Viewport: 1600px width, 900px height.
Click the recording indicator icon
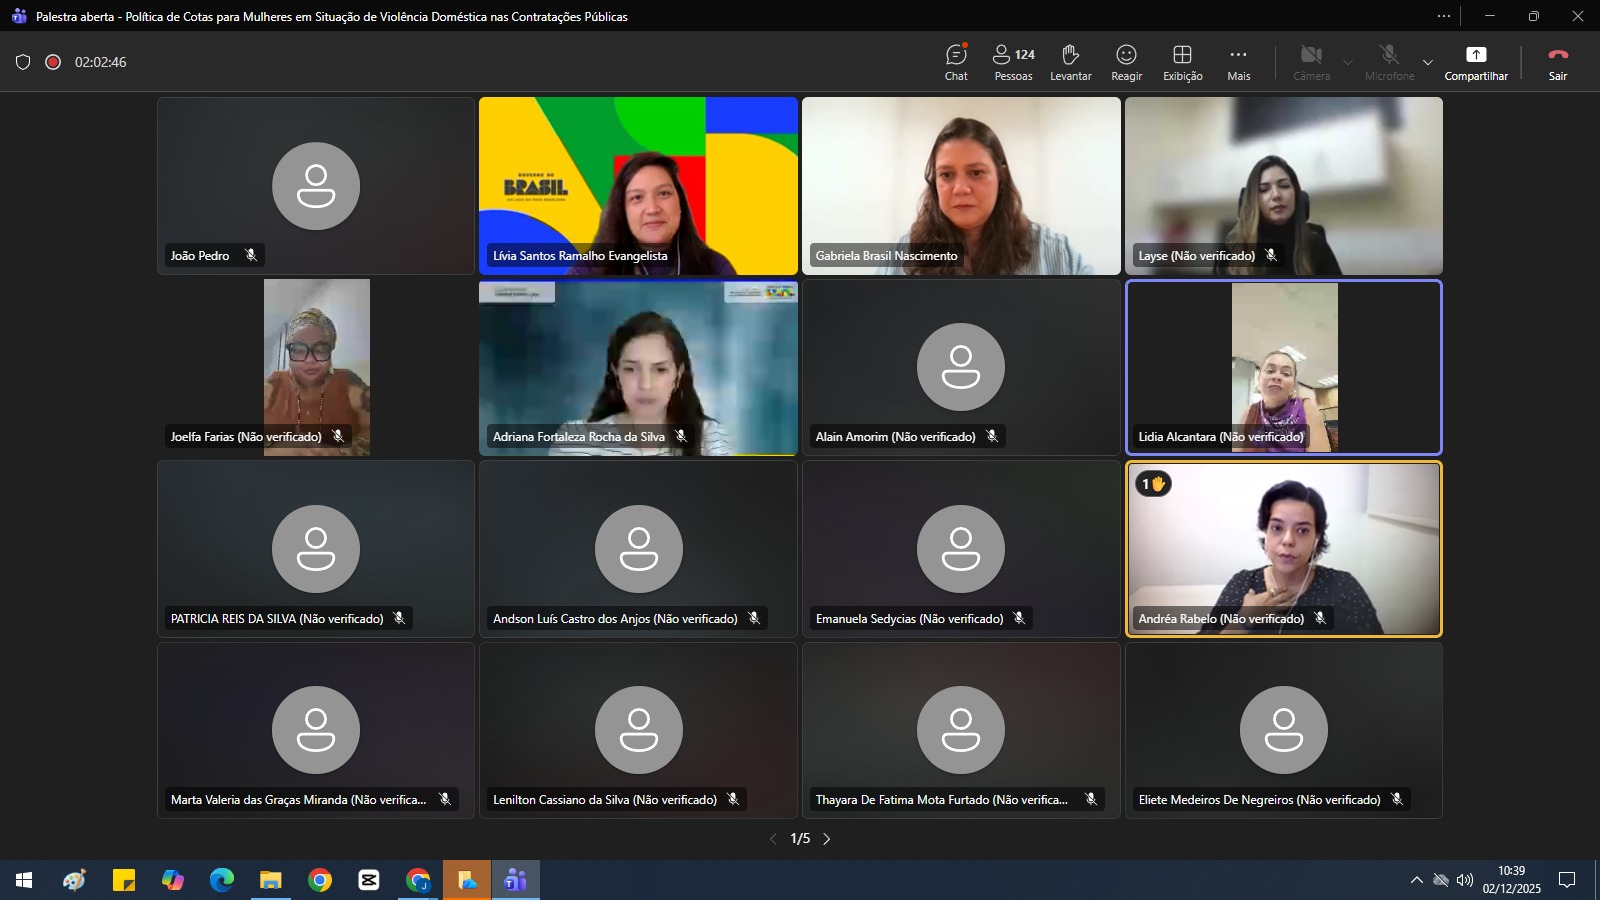(53, 62)
